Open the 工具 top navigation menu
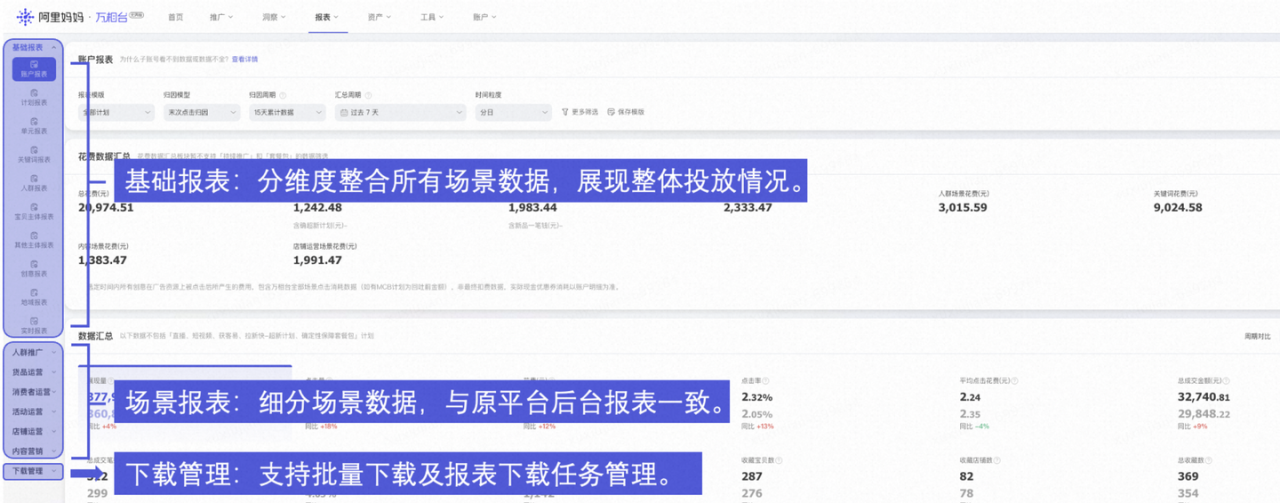 click(x=432, y=17)
